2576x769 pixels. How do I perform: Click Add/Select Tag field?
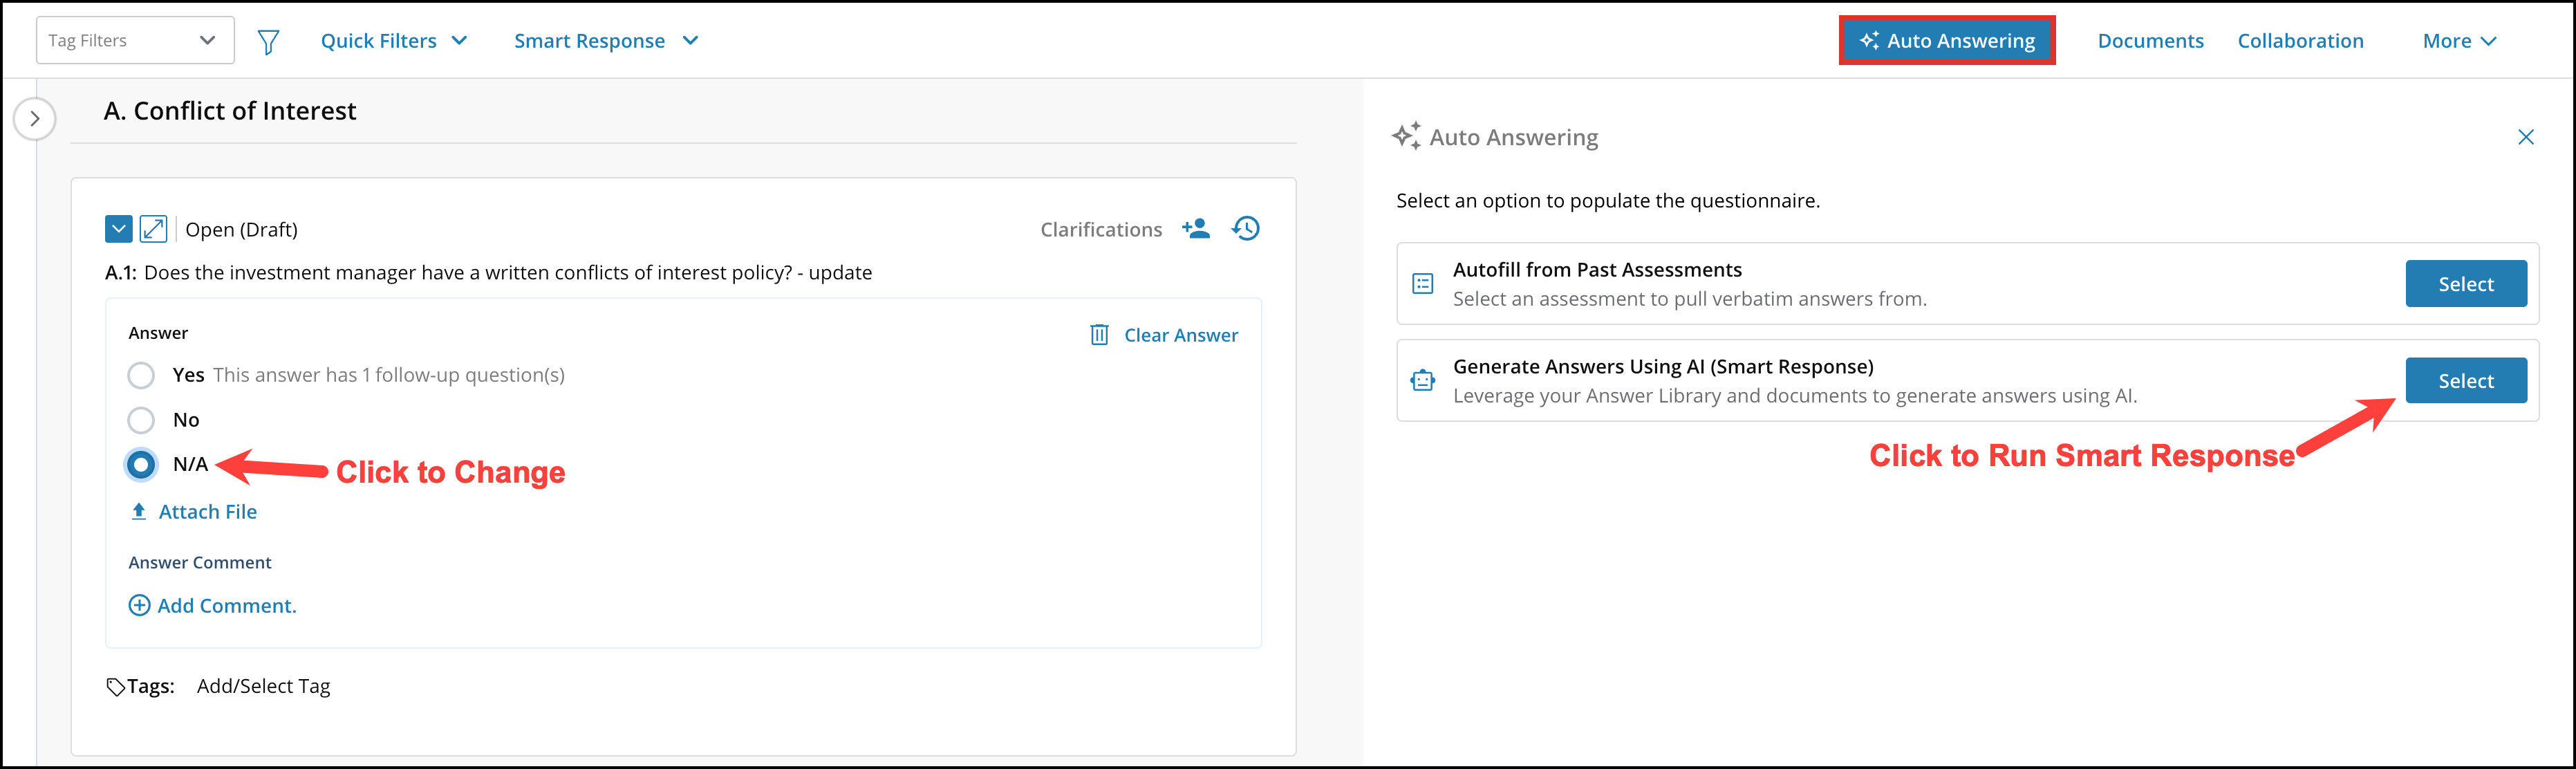point(263,686)
